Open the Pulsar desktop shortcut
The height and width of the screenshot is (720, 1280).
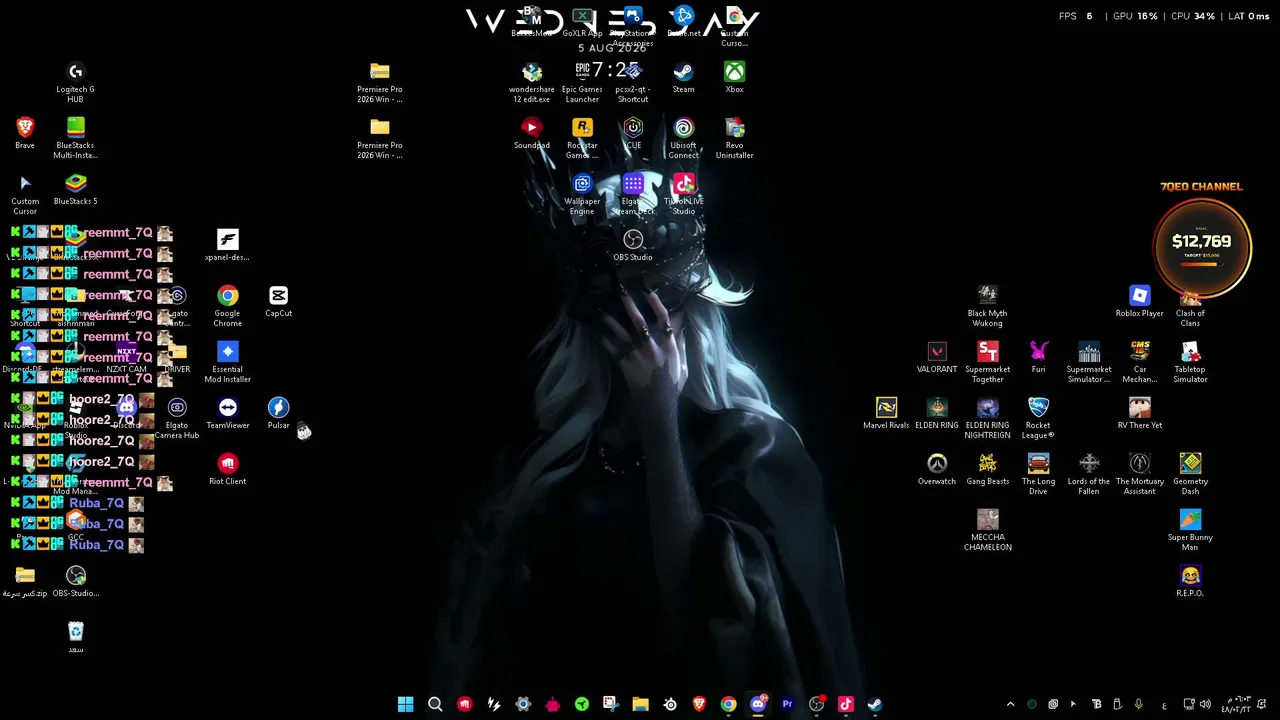pyautogui.click(x=278, y=408)
